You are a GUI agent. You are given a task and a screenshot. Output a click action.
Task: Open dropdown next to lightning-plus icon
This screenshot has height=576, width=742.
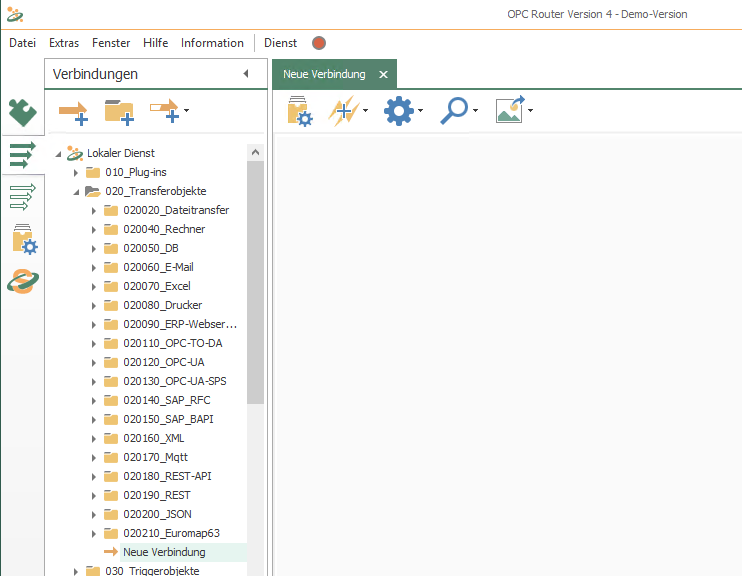pos(365,110)
